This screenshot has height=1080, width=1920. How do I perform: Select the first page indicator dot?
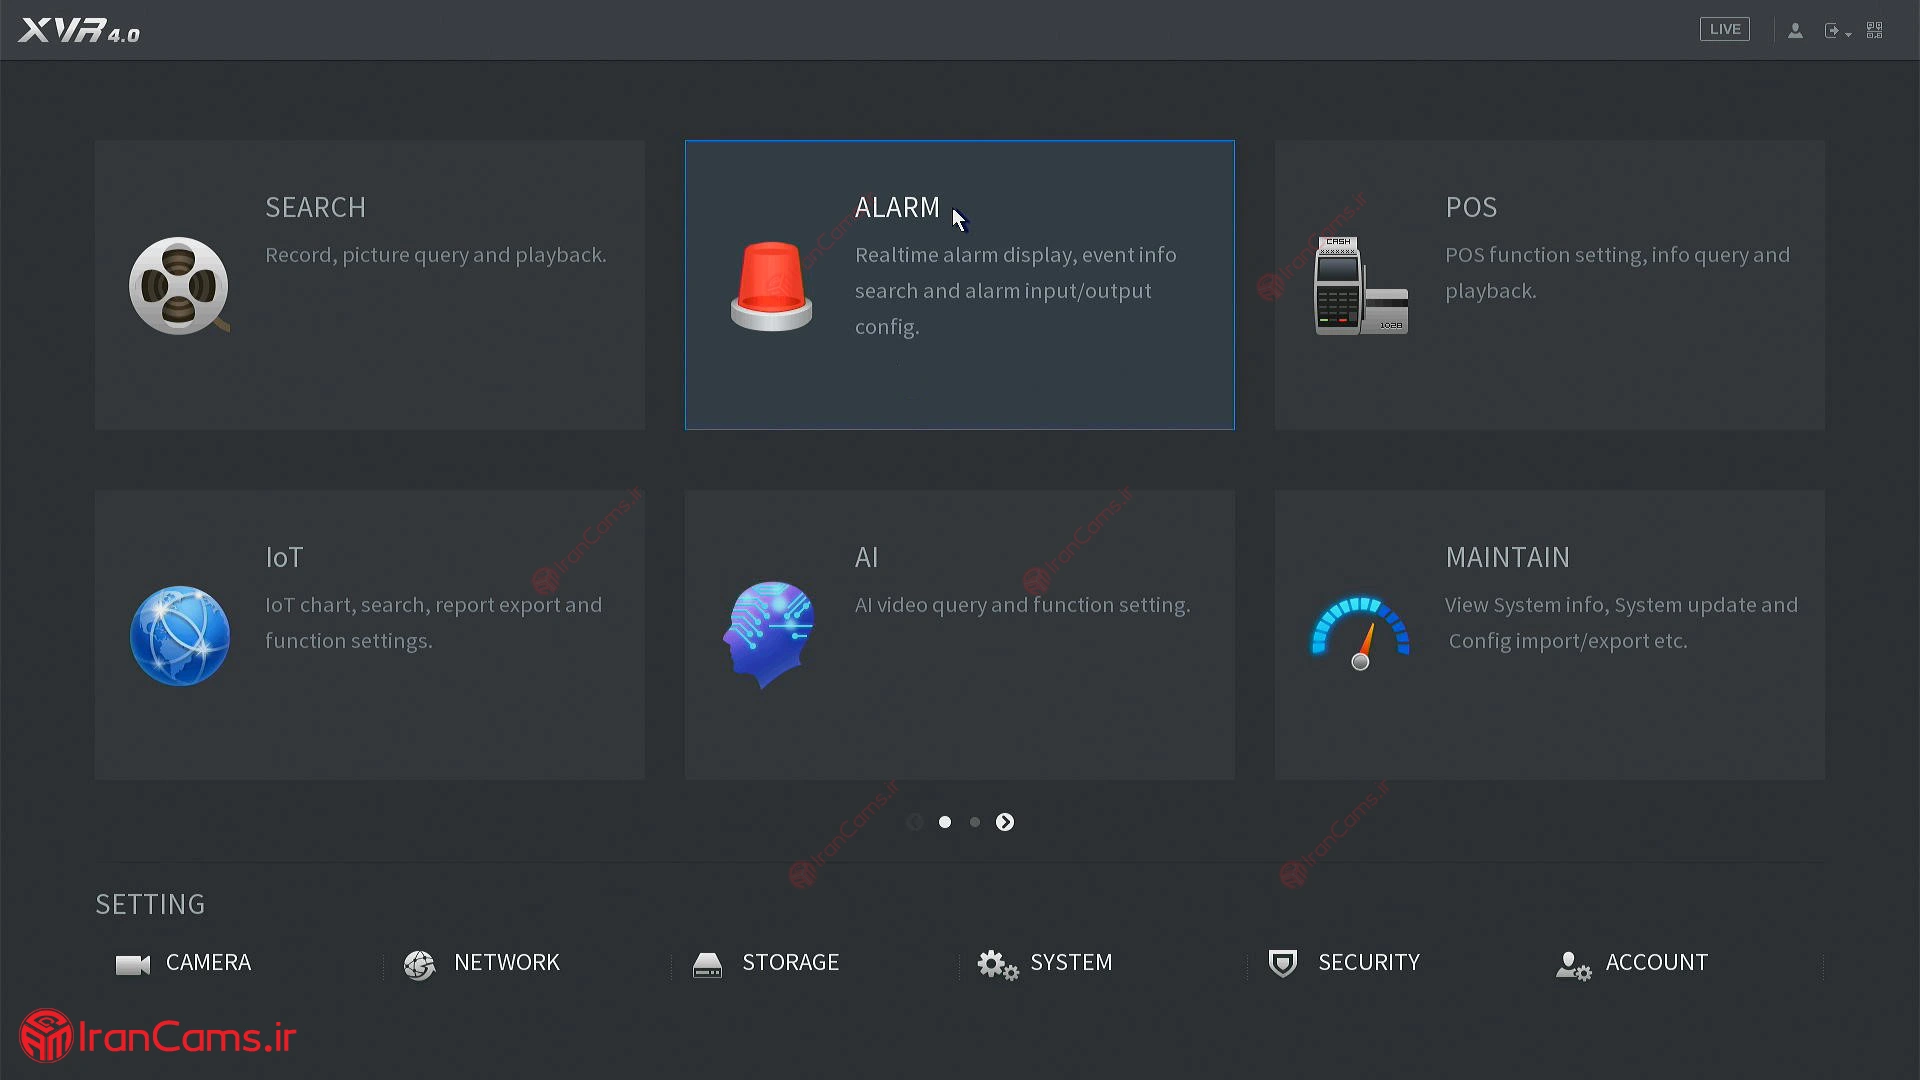(x=945, y=822)
